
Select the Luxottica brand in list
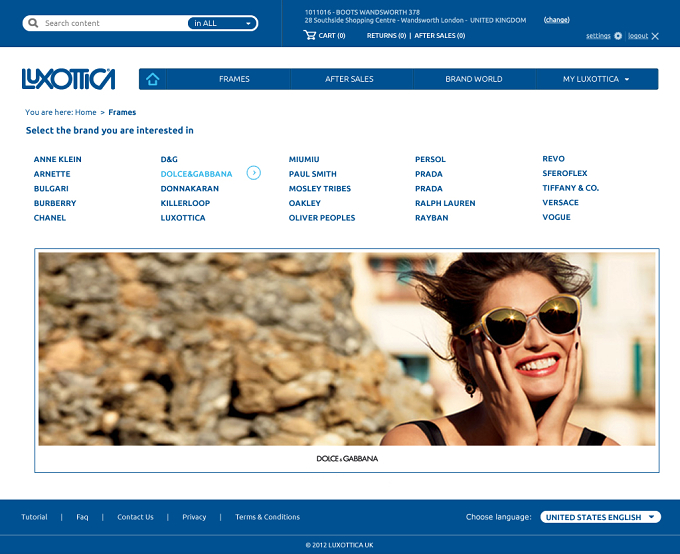pyautogui.click(x=183, y=218)
